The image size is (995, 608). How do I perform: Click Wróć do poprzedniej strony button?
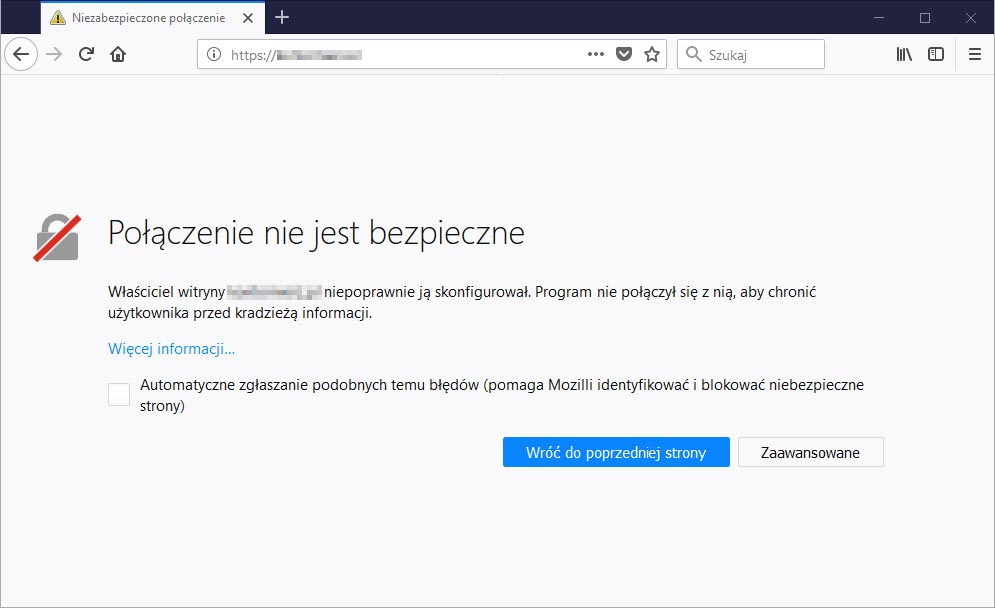tap(616, 452)
